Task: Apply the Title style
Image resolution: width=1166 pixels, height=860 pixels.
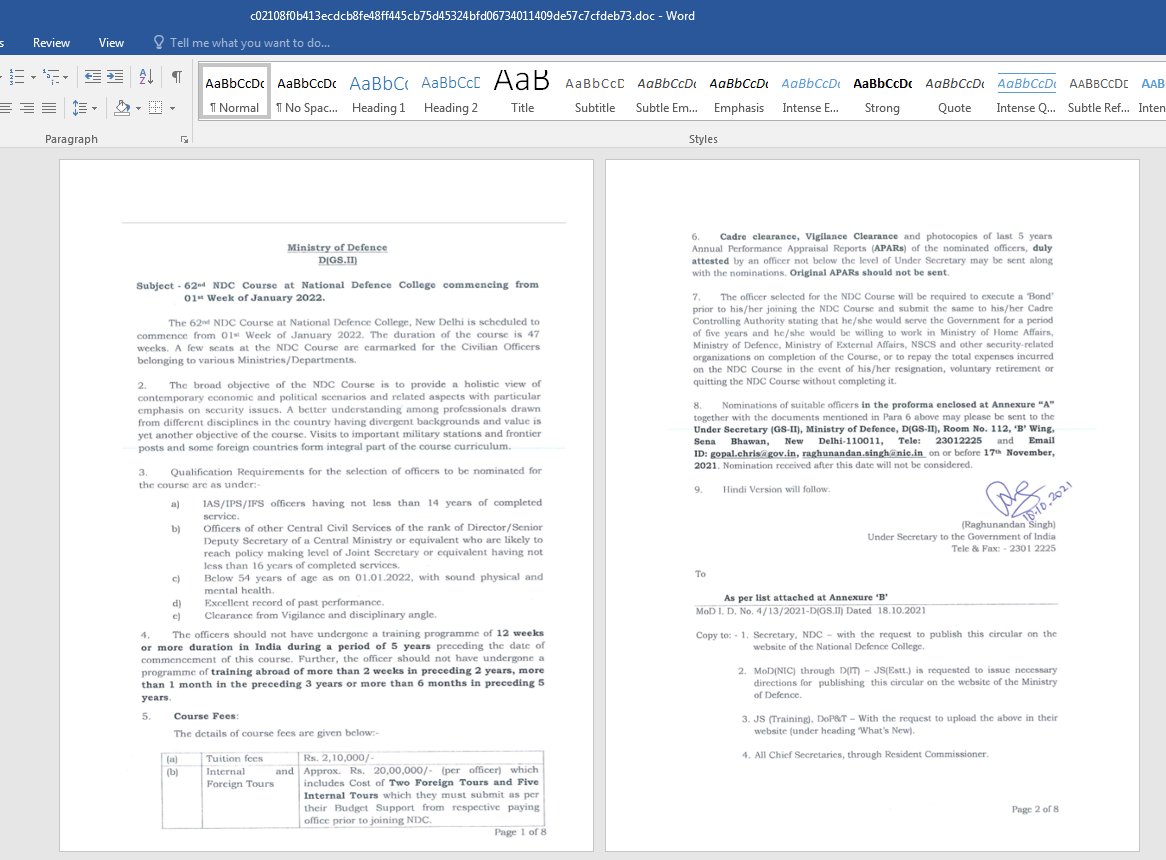Action: [x=522, y=92]
